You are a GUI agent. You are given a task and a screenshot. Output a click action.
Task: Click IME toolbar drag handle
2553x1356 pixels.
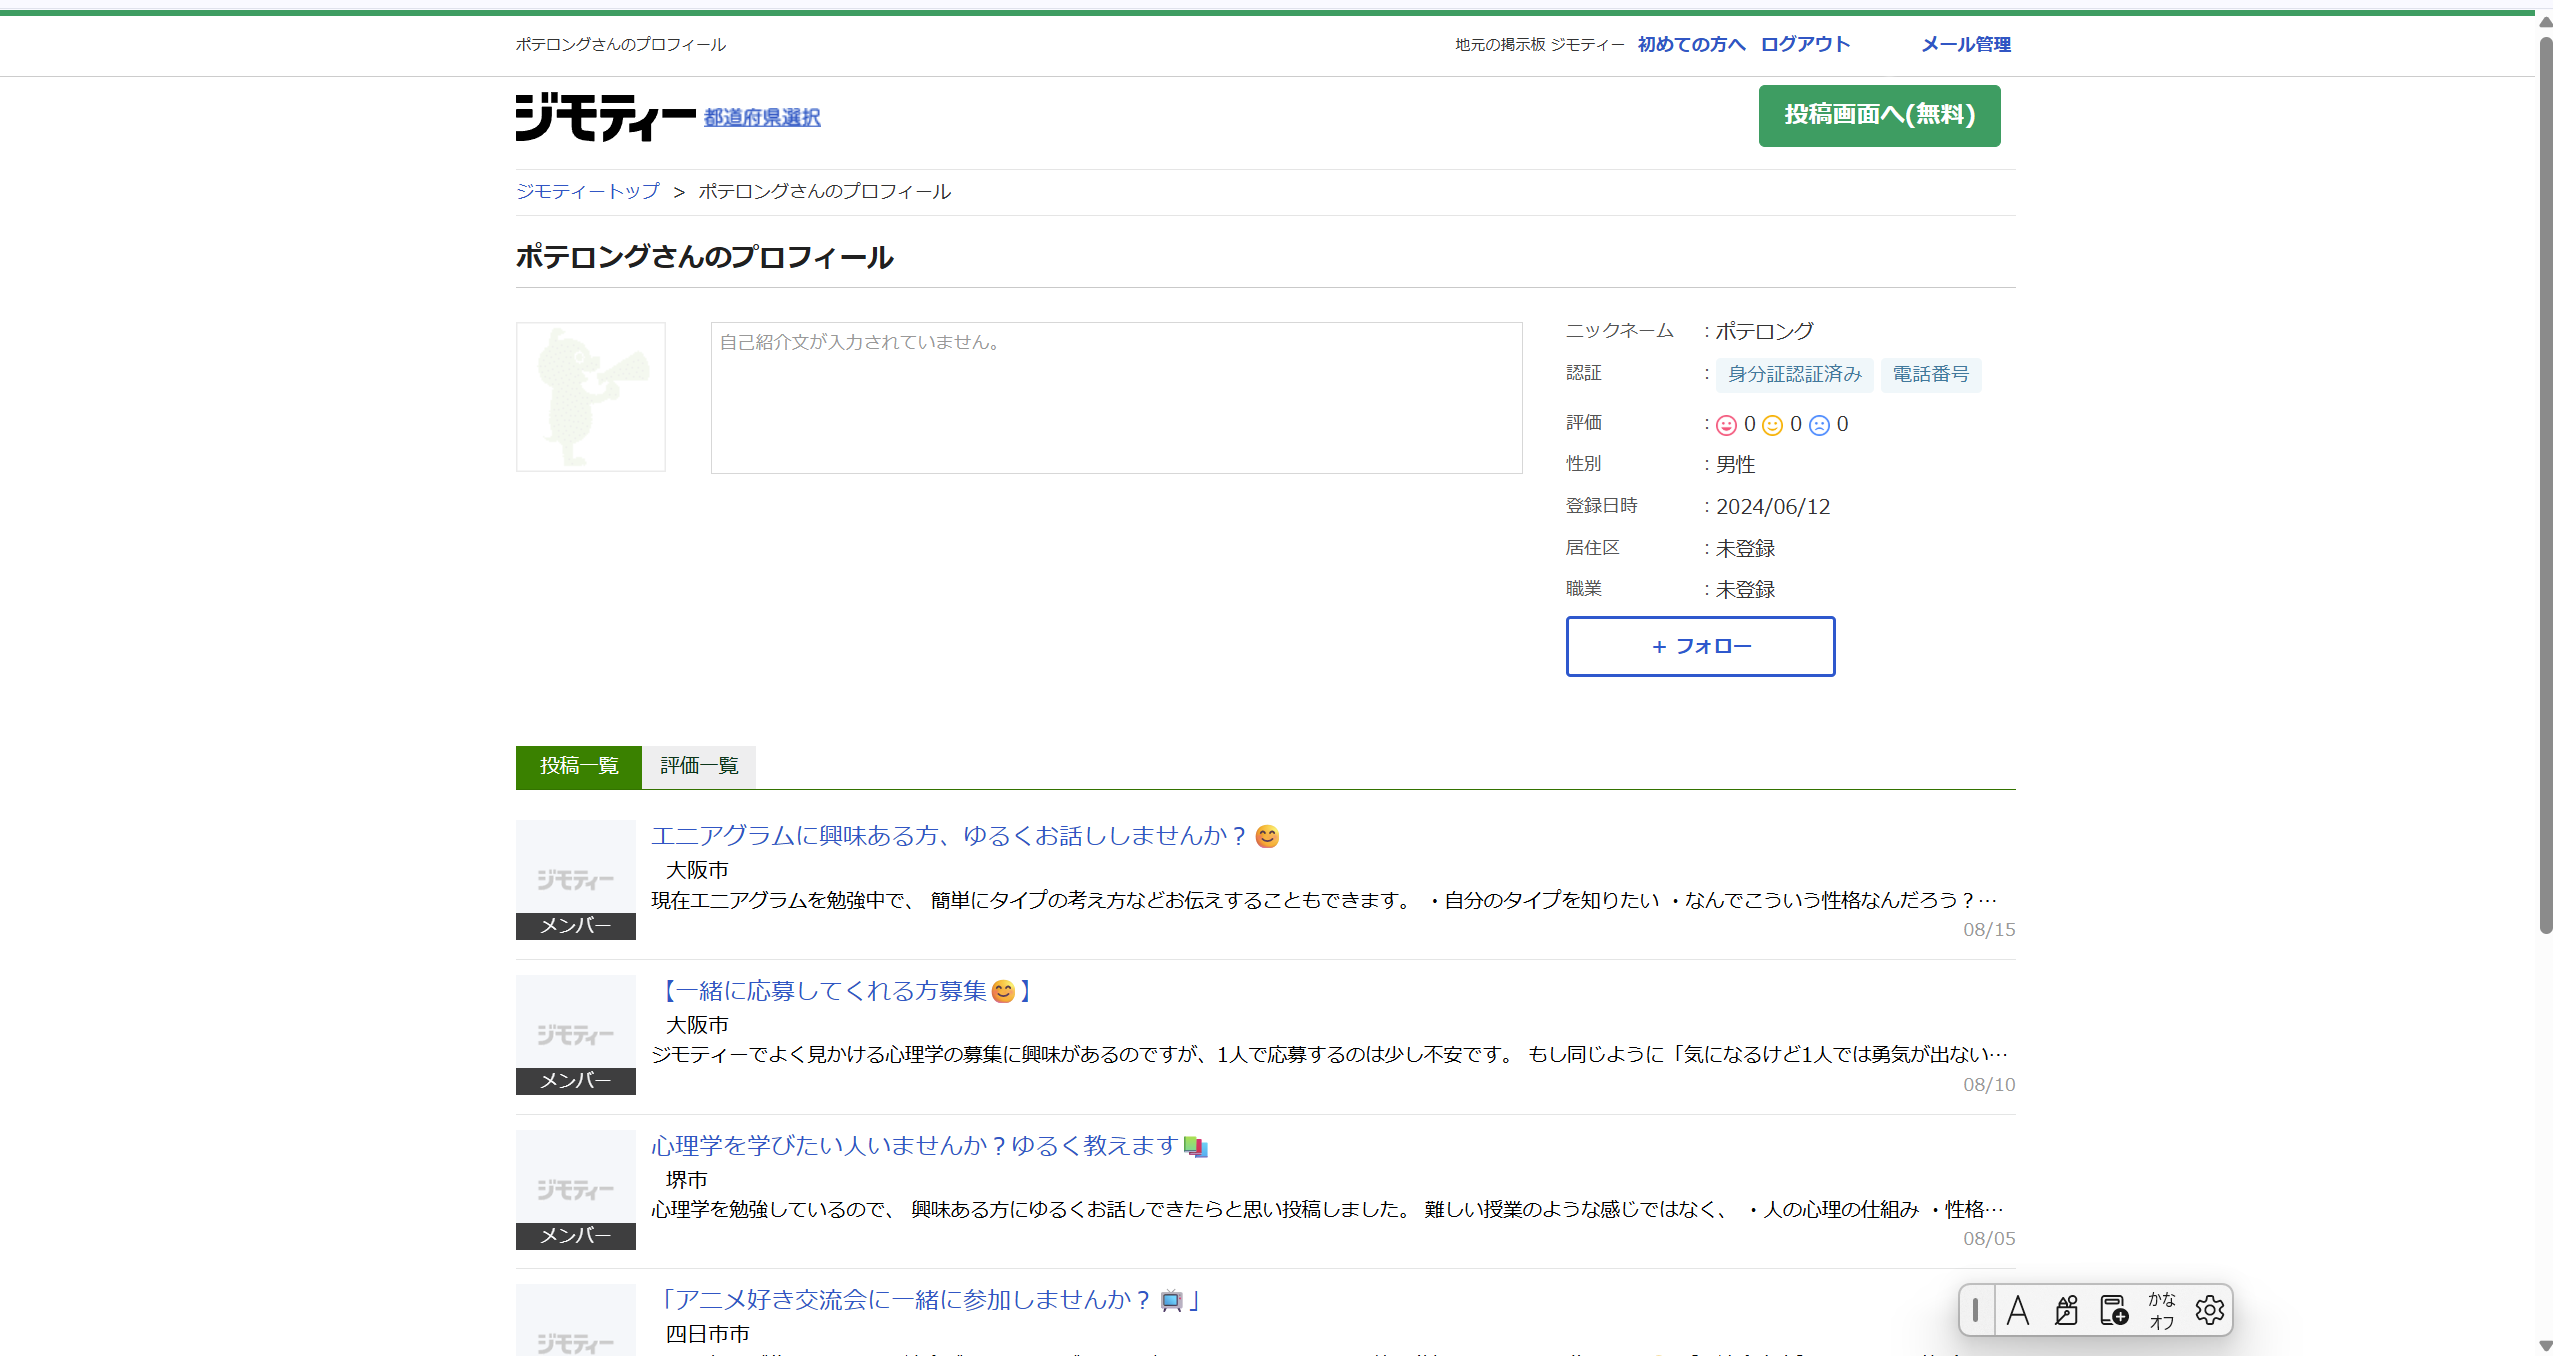[x=1976, y=1310]
